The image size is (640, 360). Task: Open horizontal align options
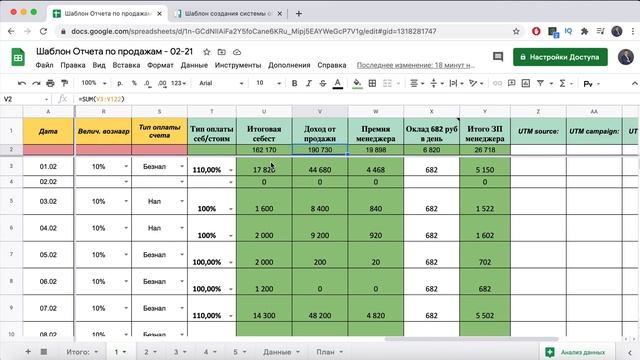pos(416,83)
